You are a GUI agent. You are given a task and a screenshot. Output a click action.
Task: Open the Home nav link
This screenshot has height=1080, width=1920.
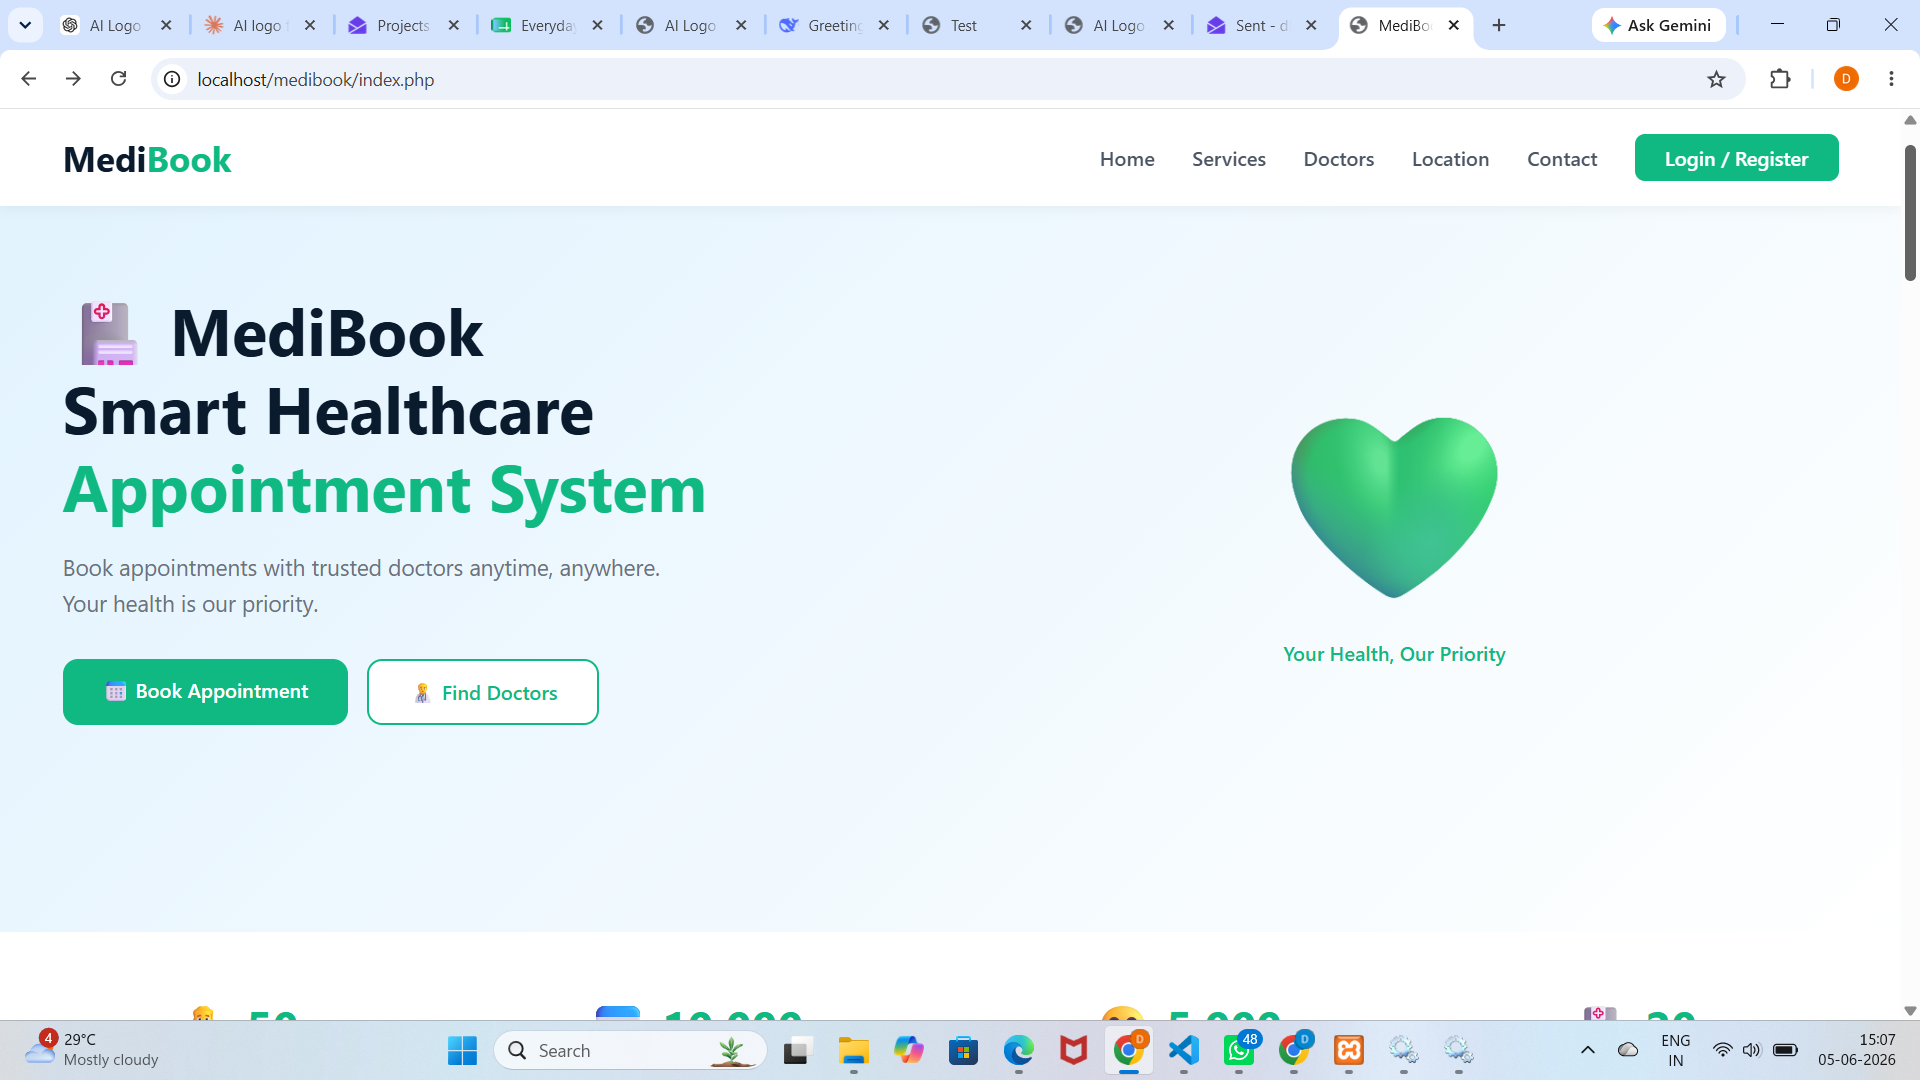coord(1127,159)
